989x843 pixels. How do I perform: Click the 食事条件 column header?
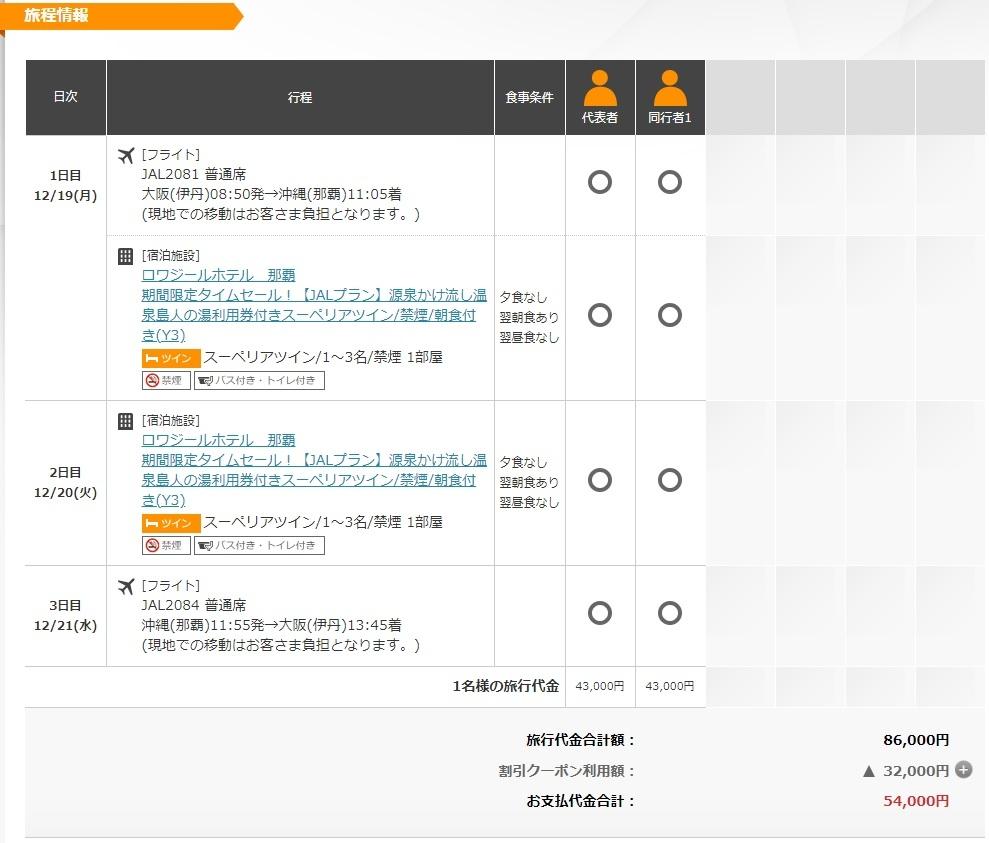tap(530, 98)
